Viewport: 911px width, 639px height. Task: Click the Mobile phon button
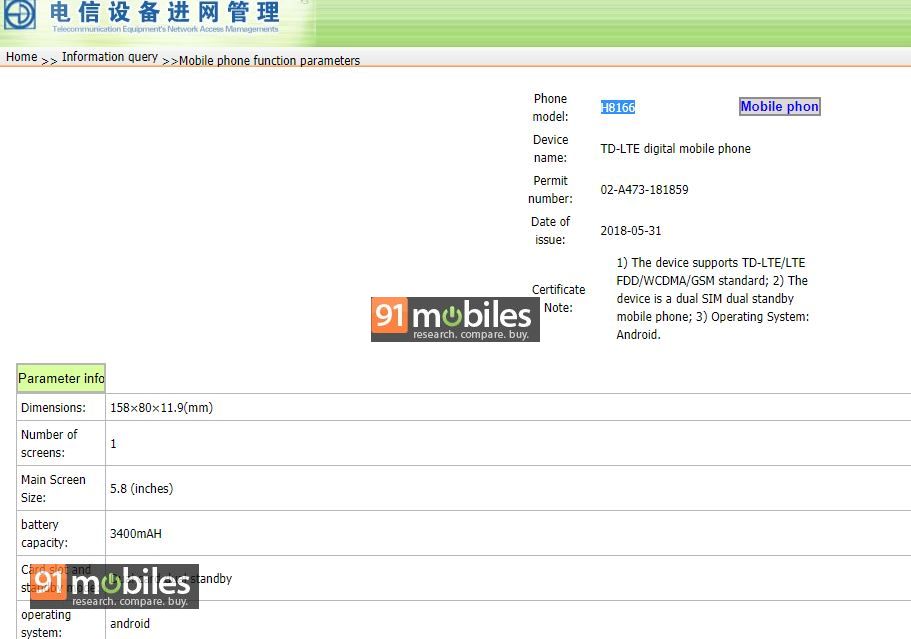click(779, 106)
